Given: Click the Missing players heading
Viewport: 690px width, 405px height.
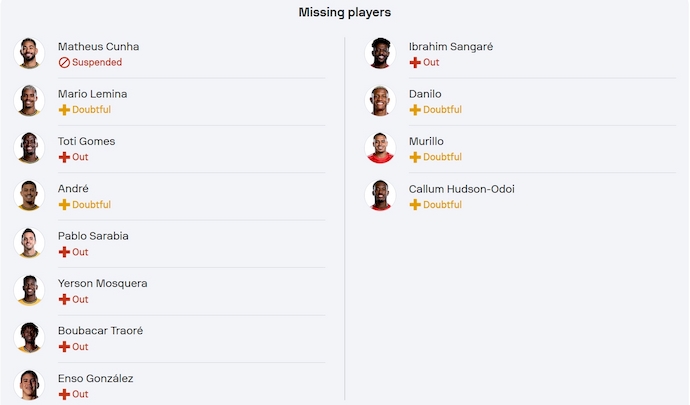Looking at the screenshot, I should (x=345, y=13).
